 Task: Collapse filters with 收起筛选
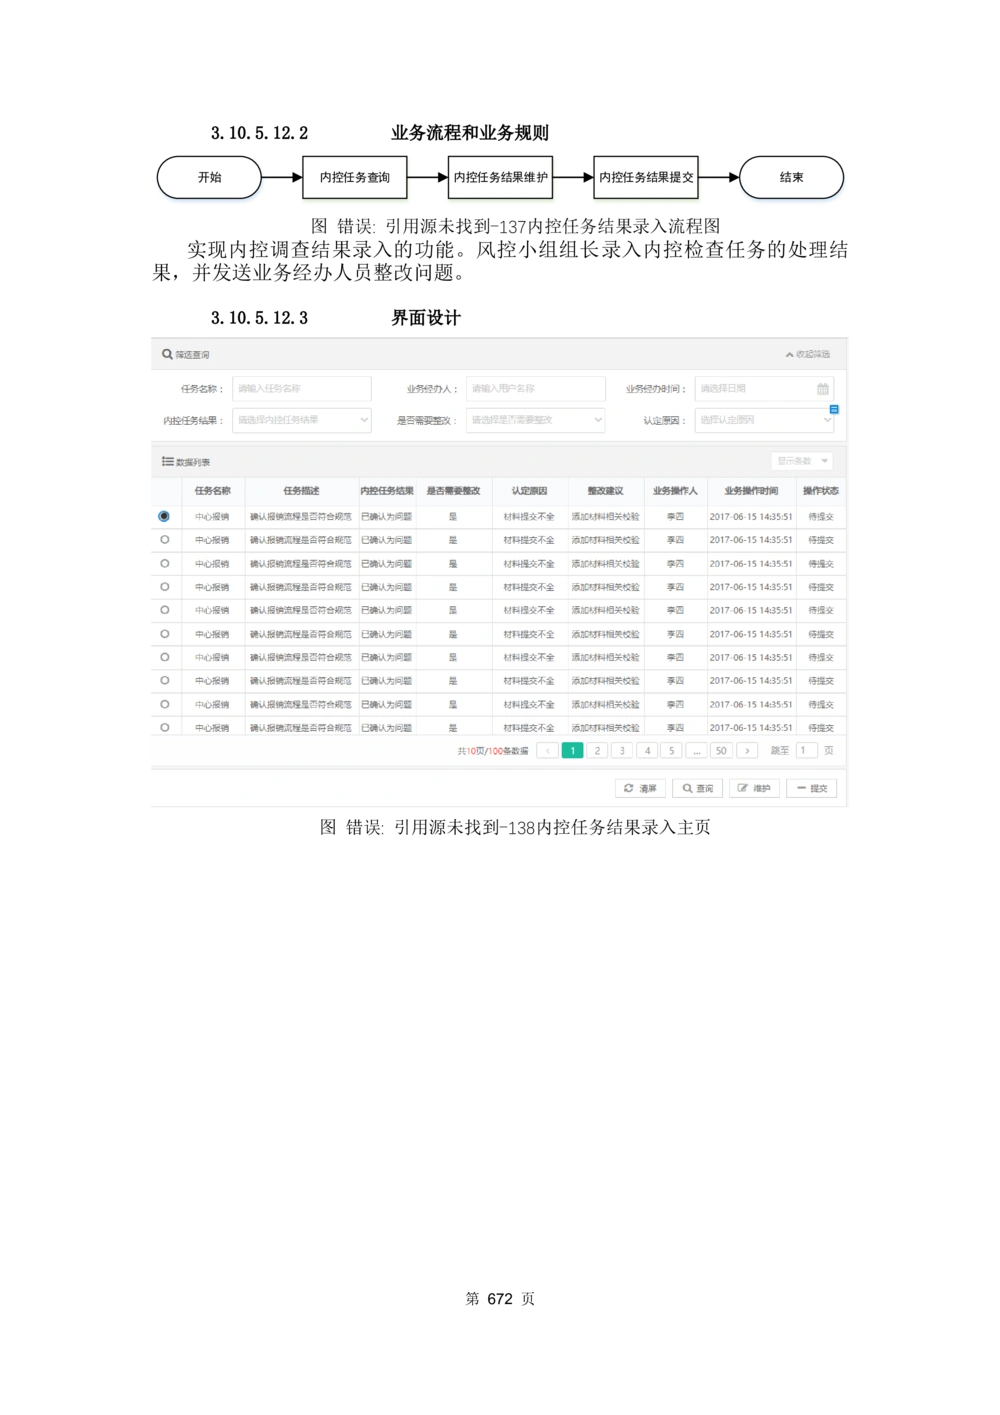[x=807, y=354]
